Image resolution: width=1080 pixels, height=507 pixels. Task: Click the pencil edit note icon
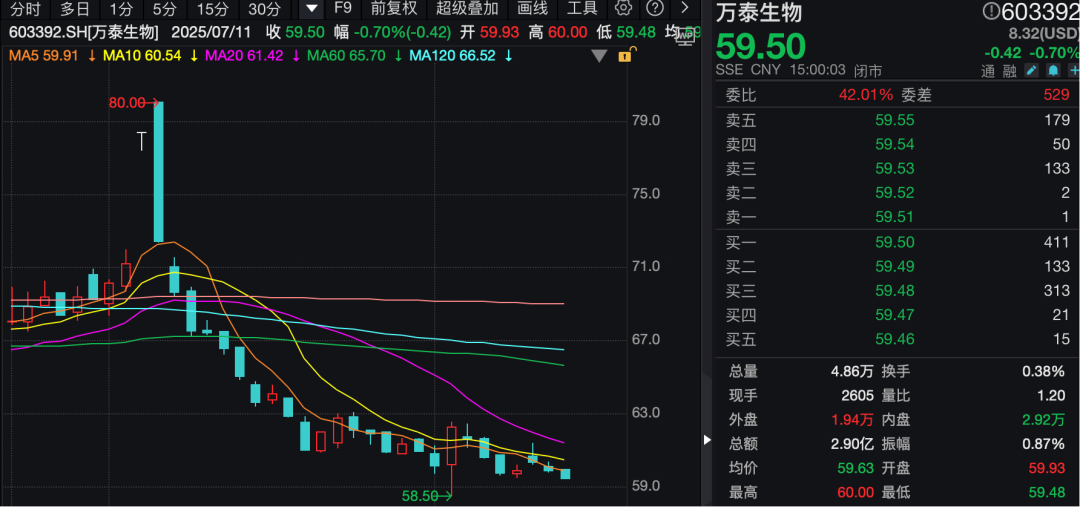1031,71
